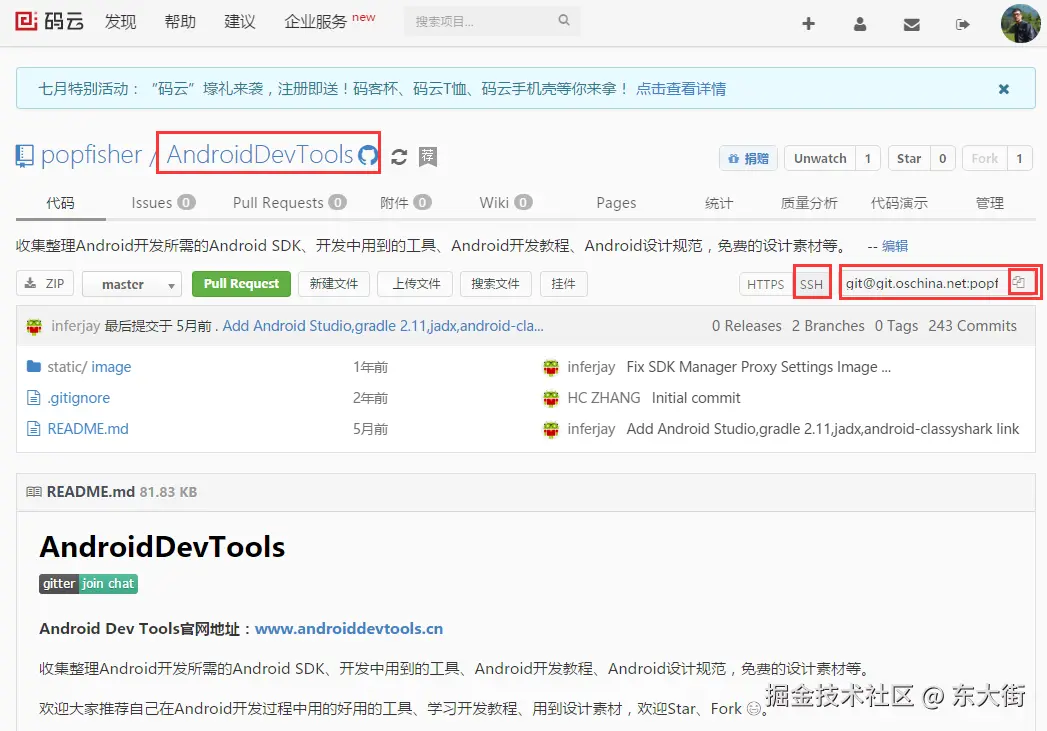Click the .gitignore file icon
Viewport: 1047px width, 731px height.
tap(33, 398)
